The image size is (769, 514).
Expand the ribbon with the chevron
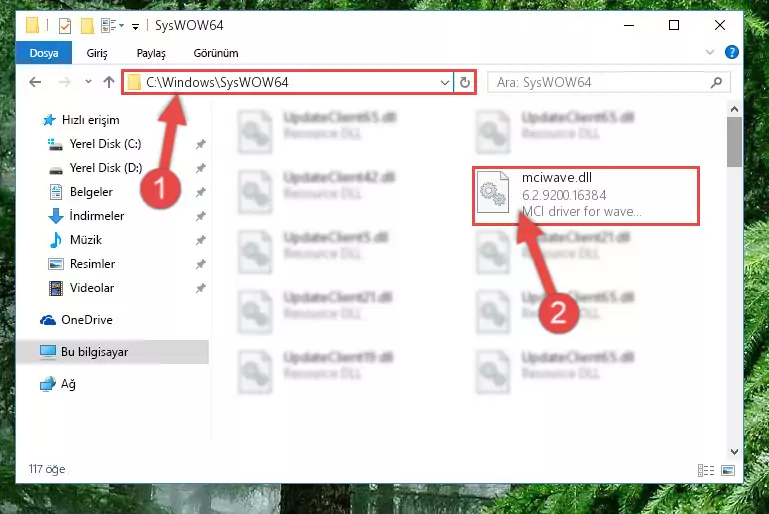[x=710, y=52]
